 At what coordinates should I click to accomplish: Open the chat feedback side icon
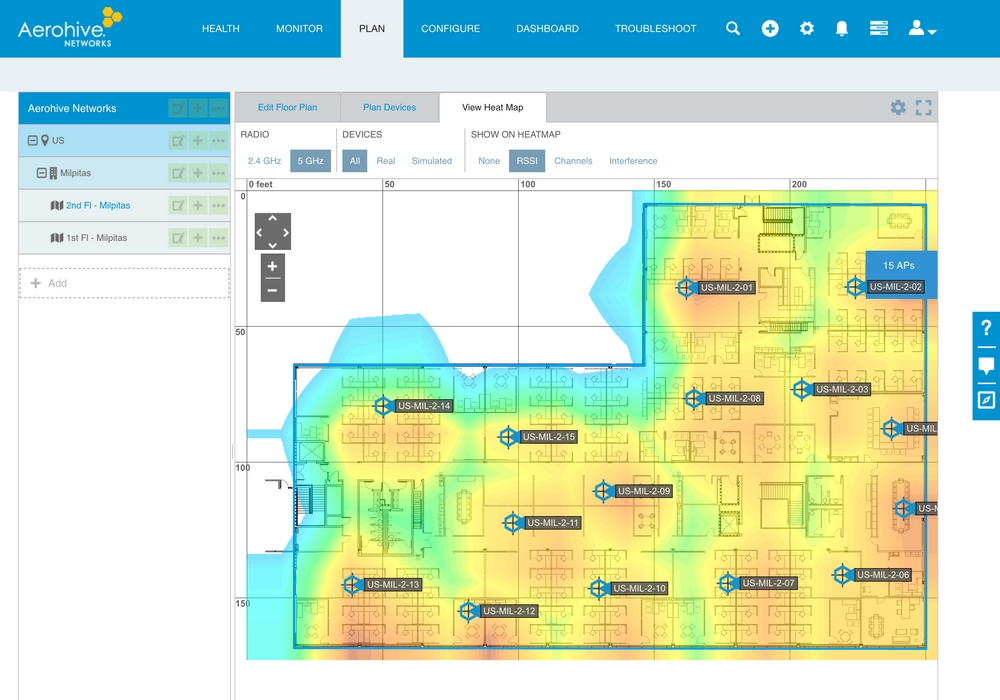(986, 365)
